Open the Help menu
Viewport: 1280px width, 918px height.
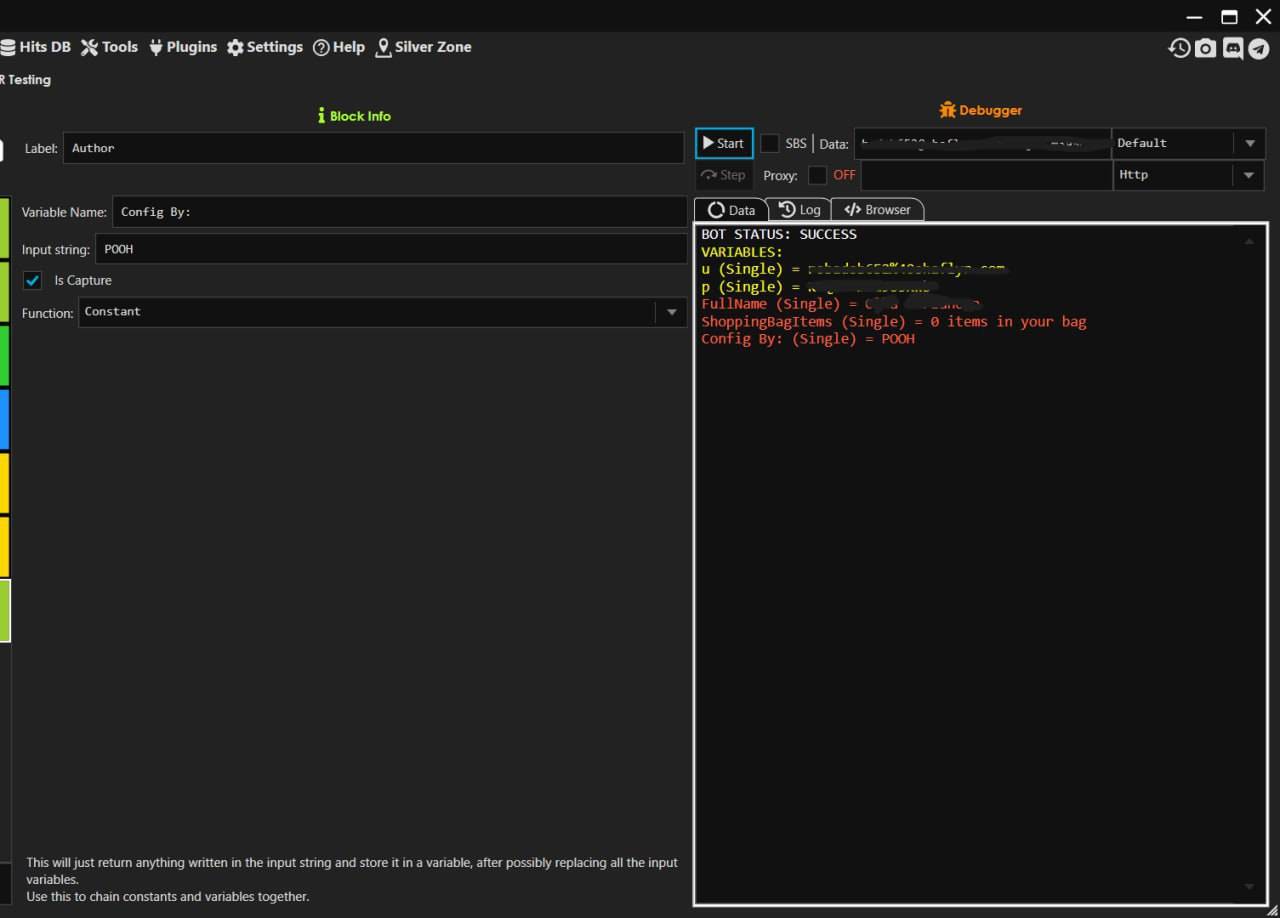coord(339,47)
